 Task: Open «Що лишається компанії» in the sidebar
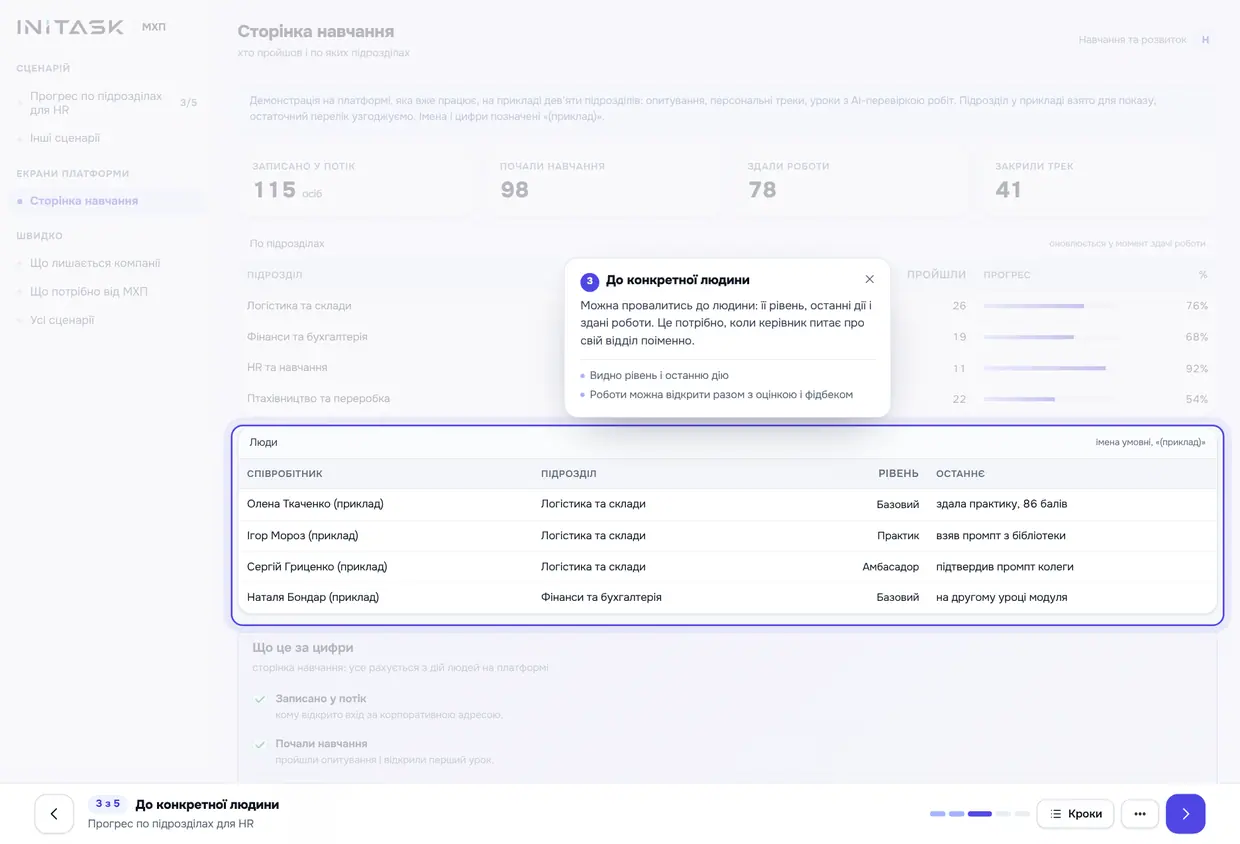pos(95,263)
